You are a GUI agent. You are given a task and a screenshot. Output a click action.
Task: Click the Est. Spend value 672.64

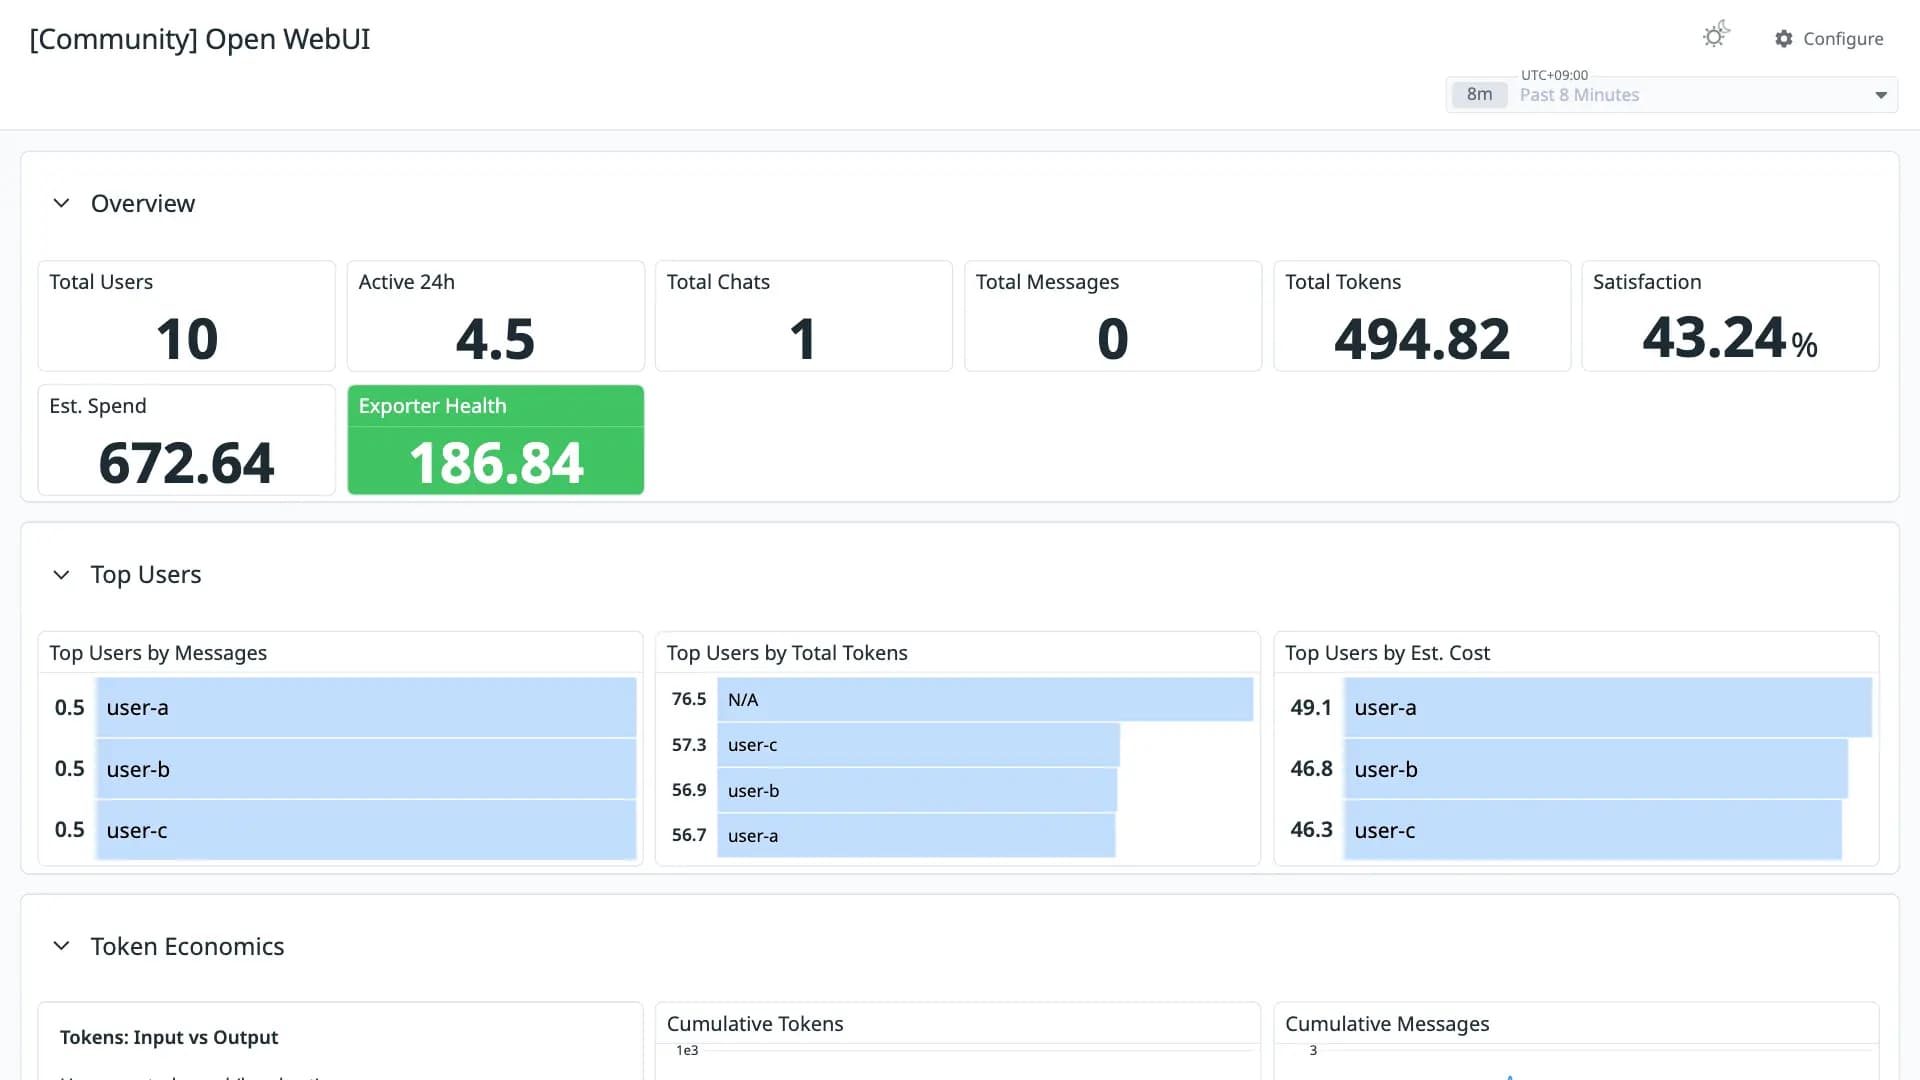[187, 463]
